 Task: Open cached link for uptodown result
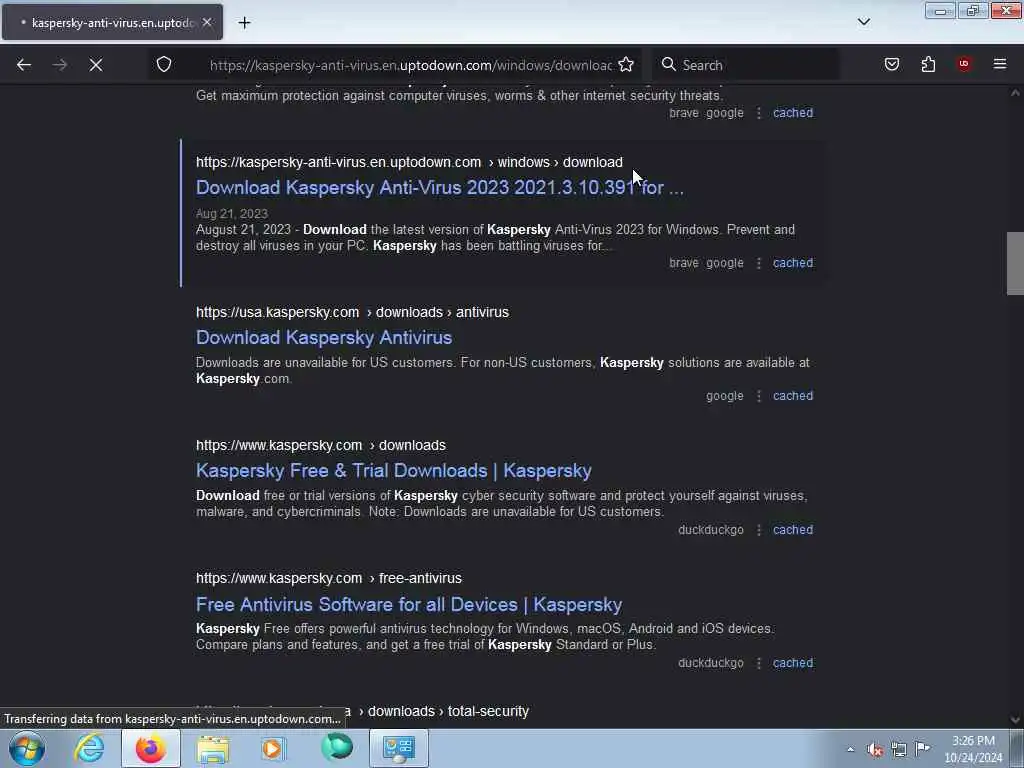coord(793,263)
